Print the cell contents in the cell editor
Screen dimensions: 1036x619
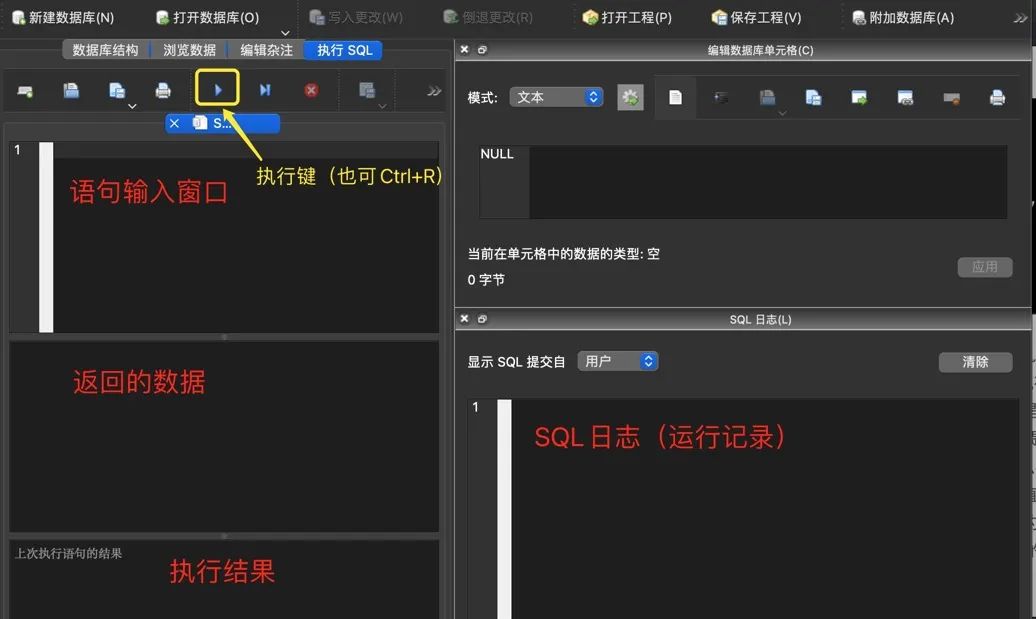(997, 97)
